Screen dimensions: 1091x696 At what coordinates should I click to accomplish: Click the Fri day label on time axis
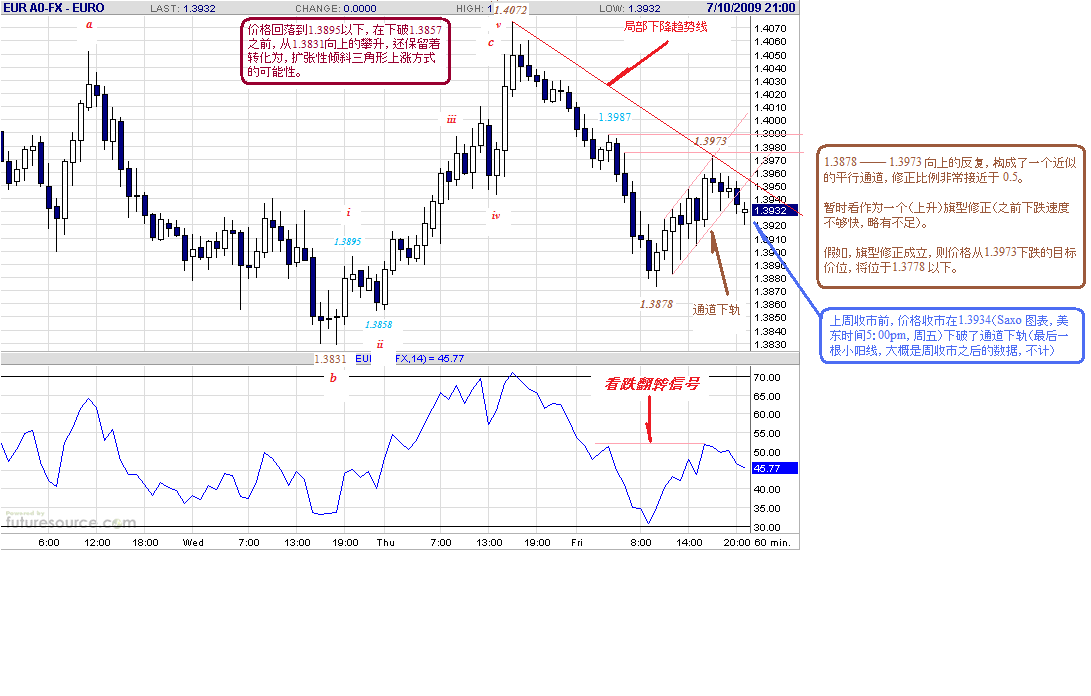[577, 543]
